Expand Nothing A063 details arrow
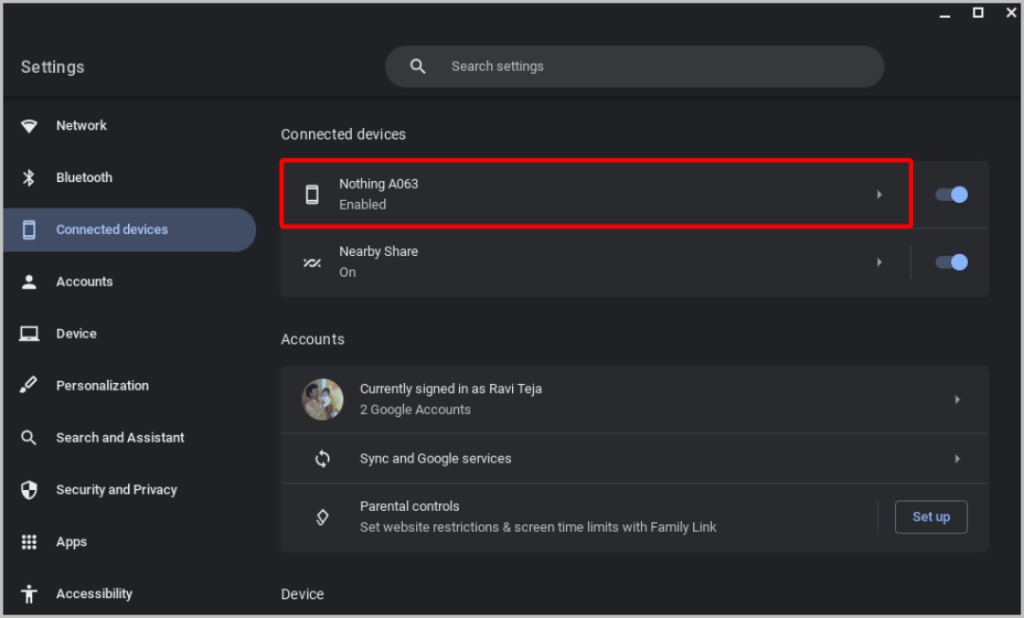This screenshot has width=1024, height=618. click(x=880, y=195)
